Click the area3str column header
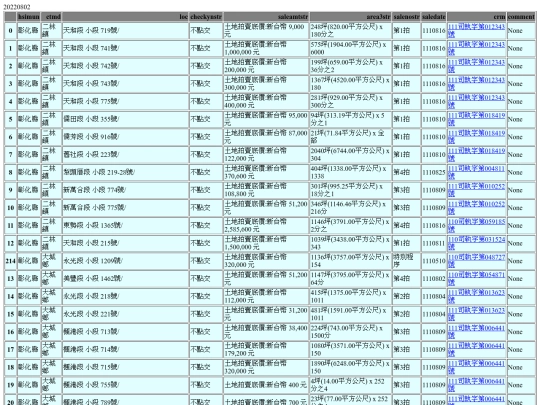This screenshot has width=540, height=405. (351, 17)
